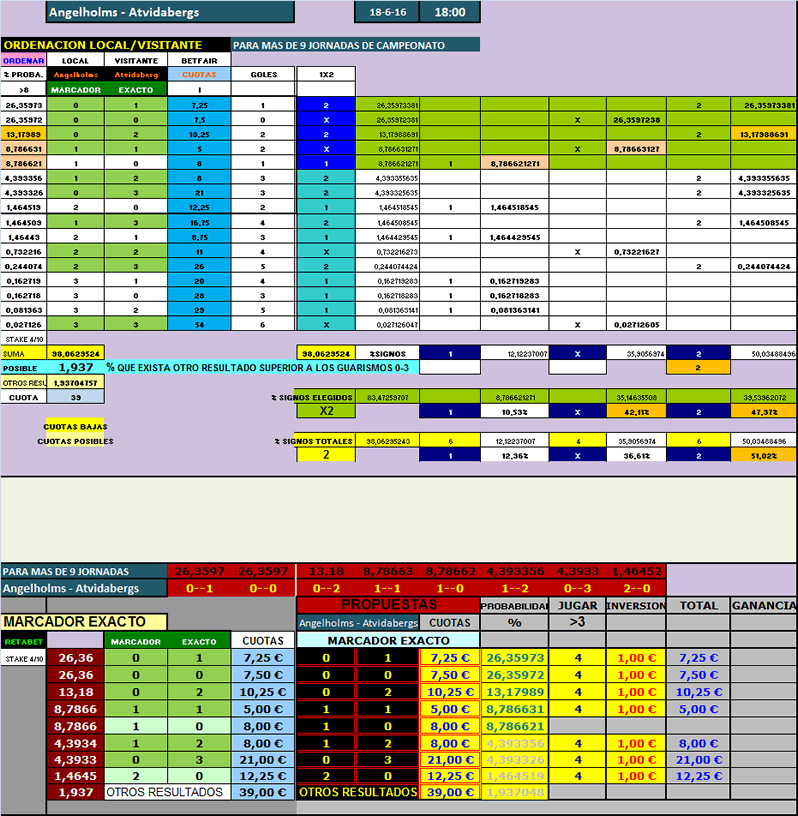Select the orange 51,02% cell
The width and height of the screenshot is (798, 816).
(x=764, y=455)
